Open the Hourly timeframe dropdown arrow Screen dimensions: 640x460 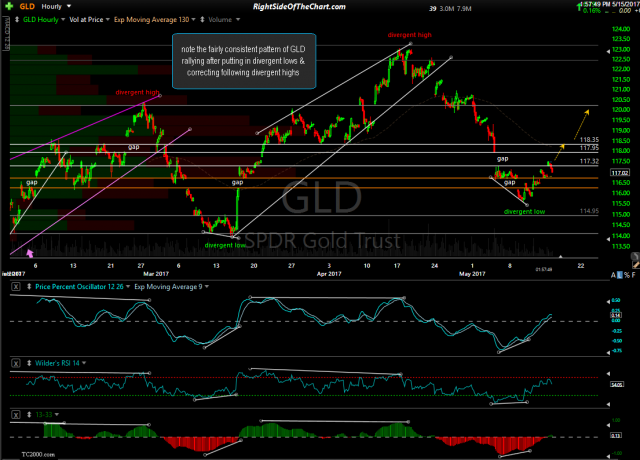(69, 6)
